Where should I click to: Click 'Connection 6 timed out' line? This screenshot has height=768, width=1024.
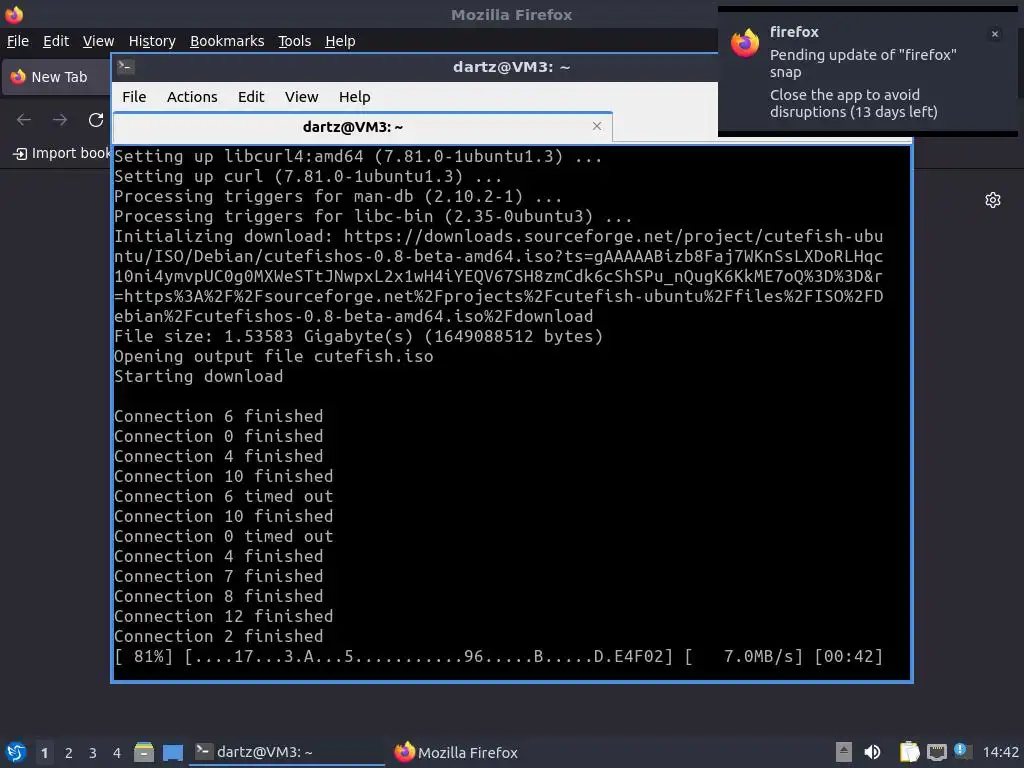pyautogui.click(x=223, y=496)
